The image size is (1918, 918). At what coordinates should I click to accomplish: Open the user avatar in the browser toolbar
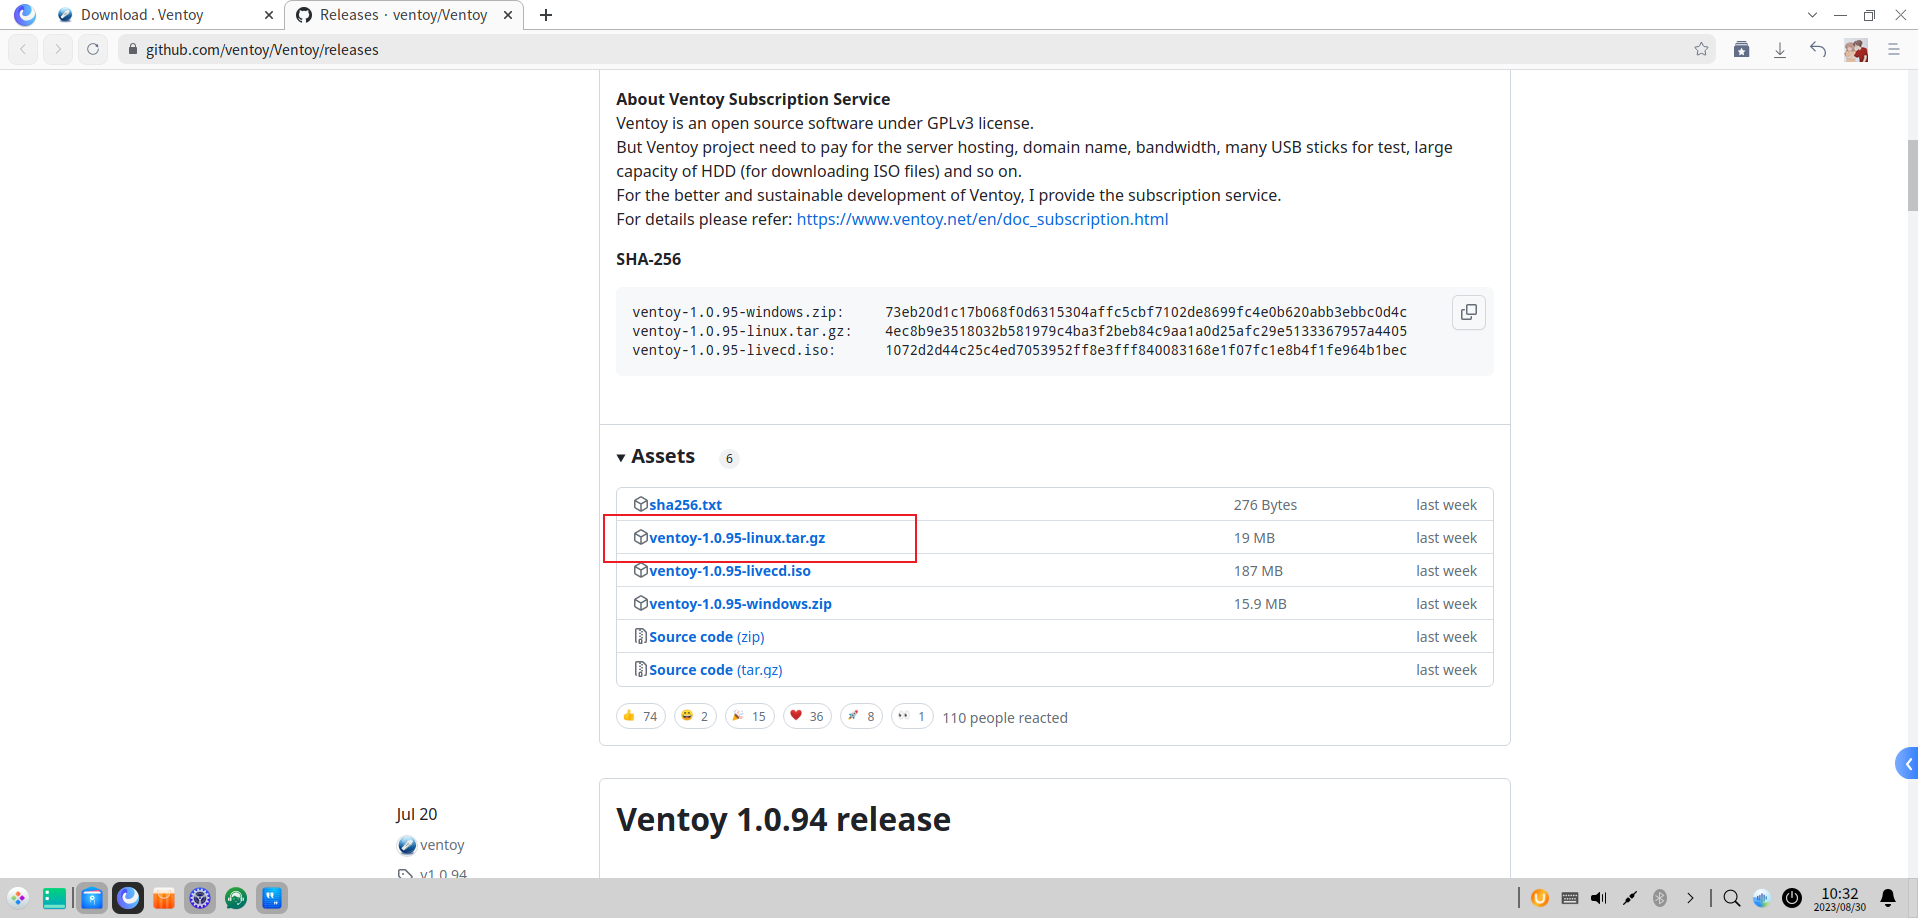[1856, 50]
